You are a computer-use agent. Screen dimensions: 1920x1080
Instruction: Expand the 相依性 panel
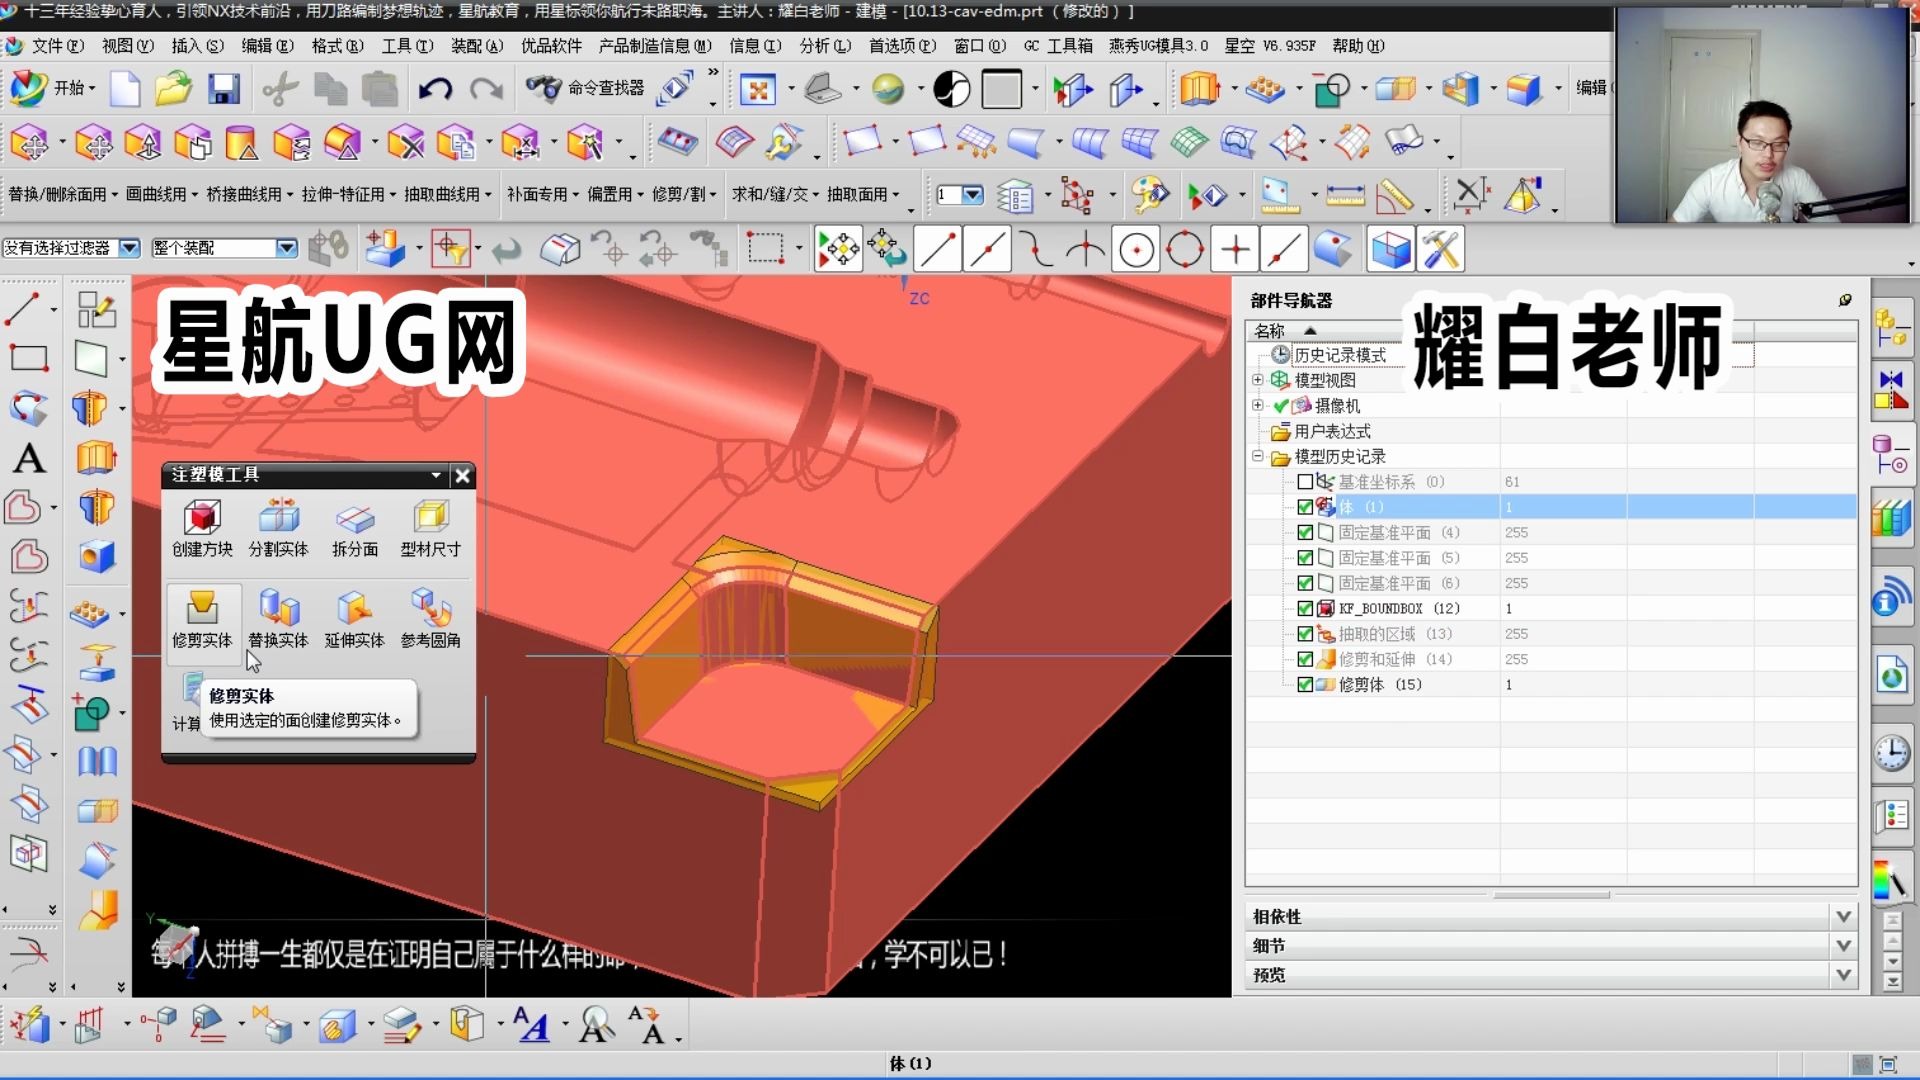pos(1845,915)
